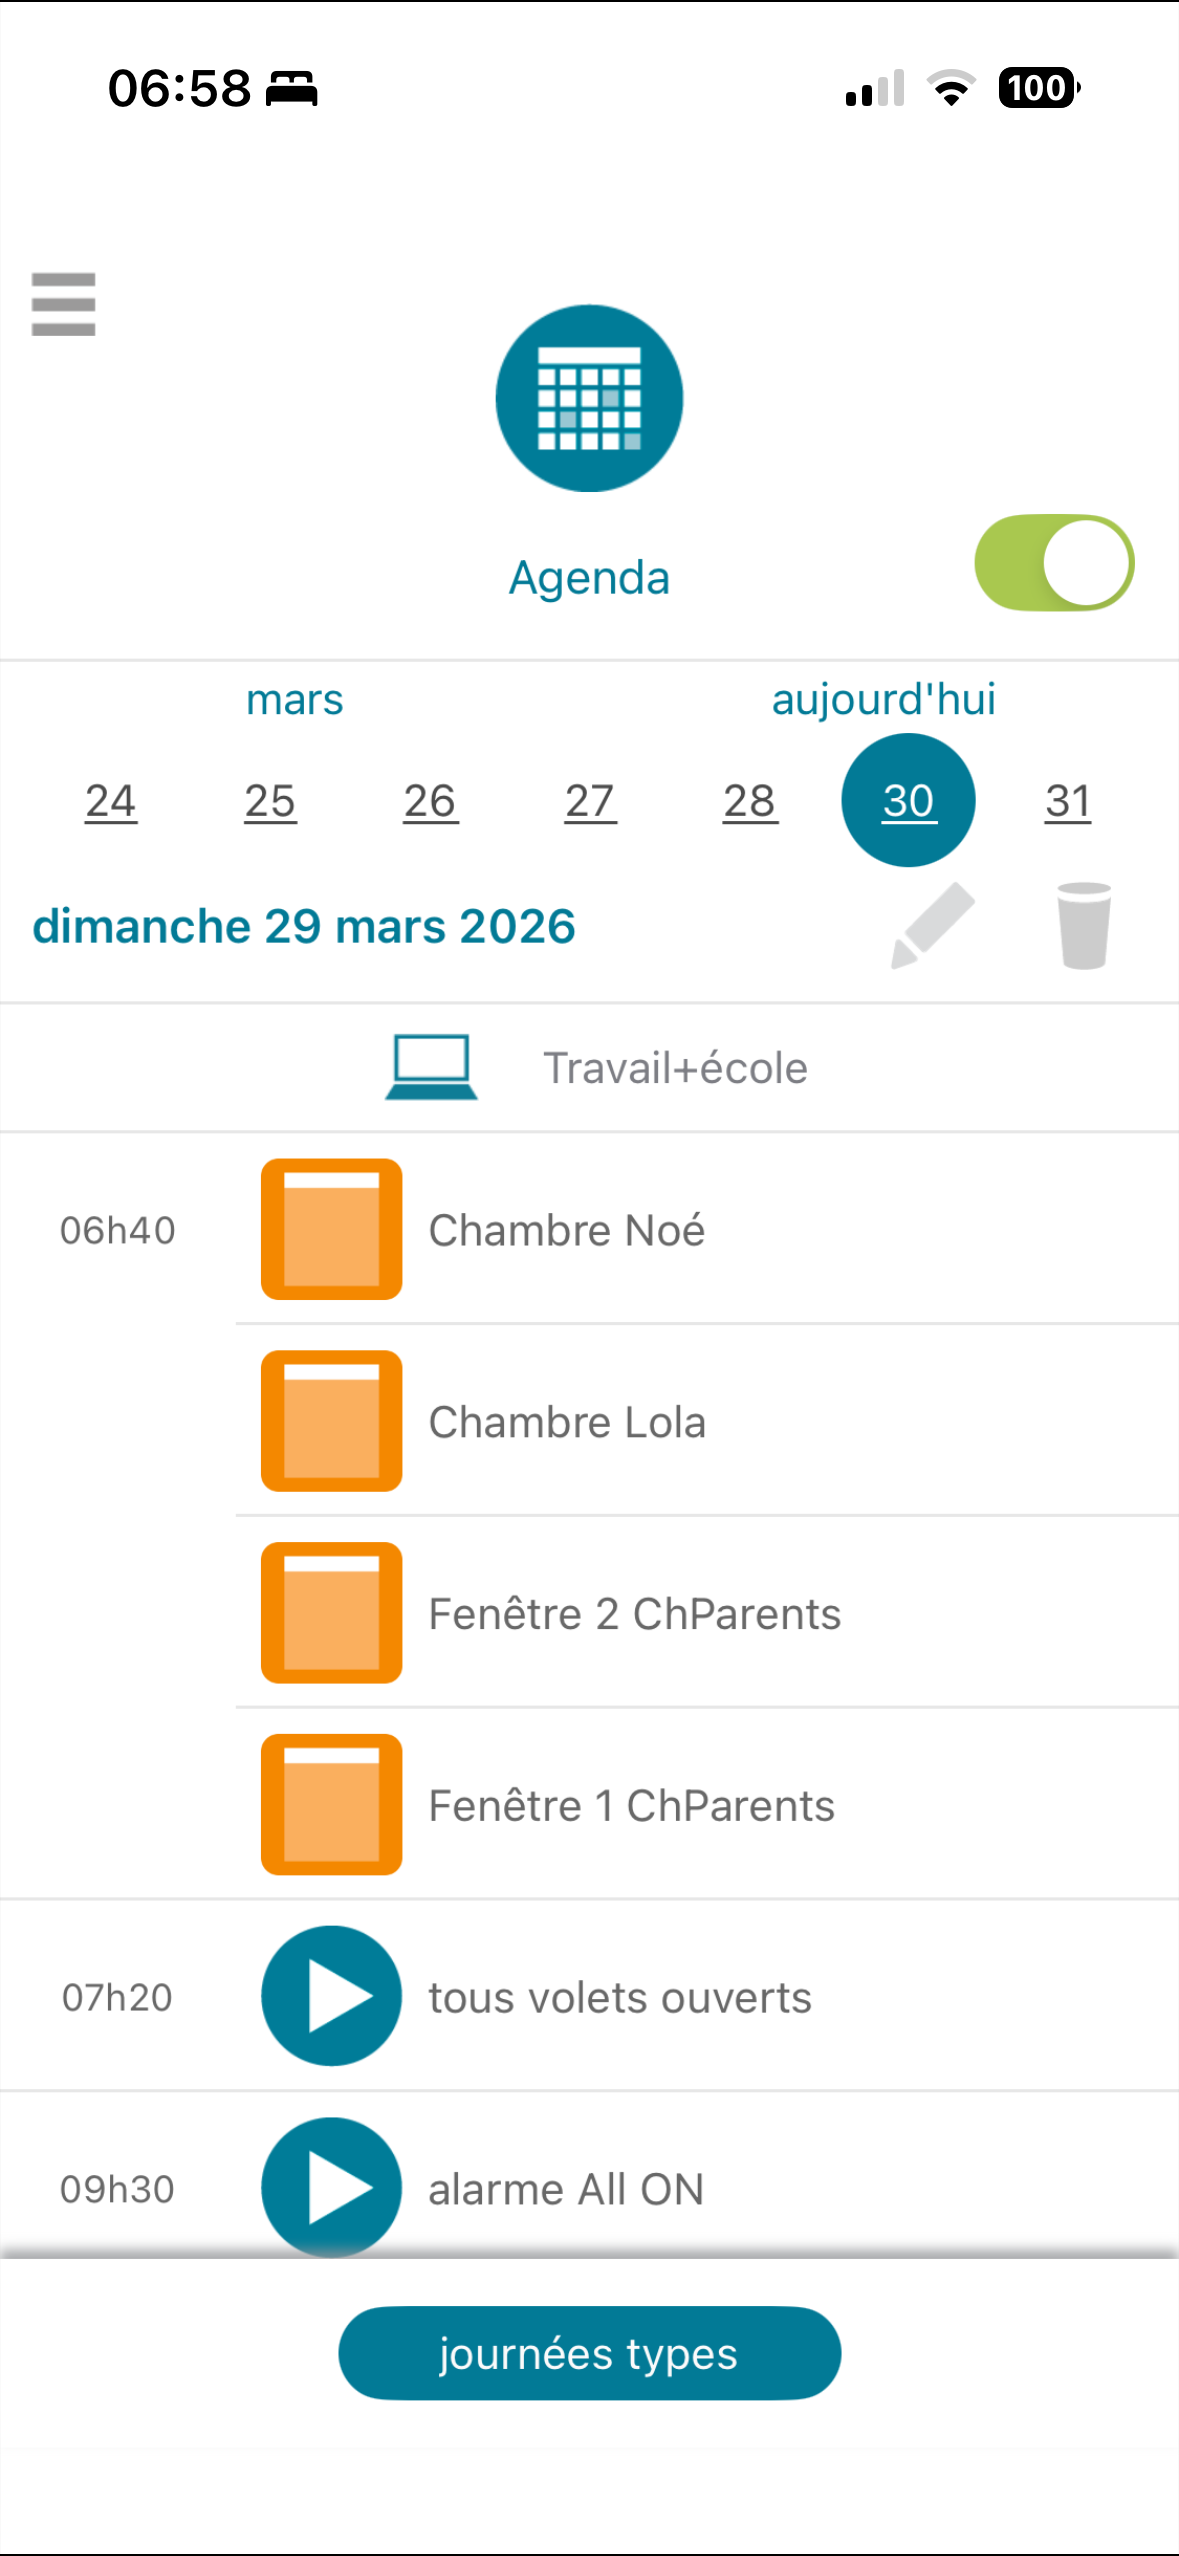Screen dimensions: 1179x2556
Task: Tap the Chambre Noé shutter icon
Action: (x=331, y=1229)
